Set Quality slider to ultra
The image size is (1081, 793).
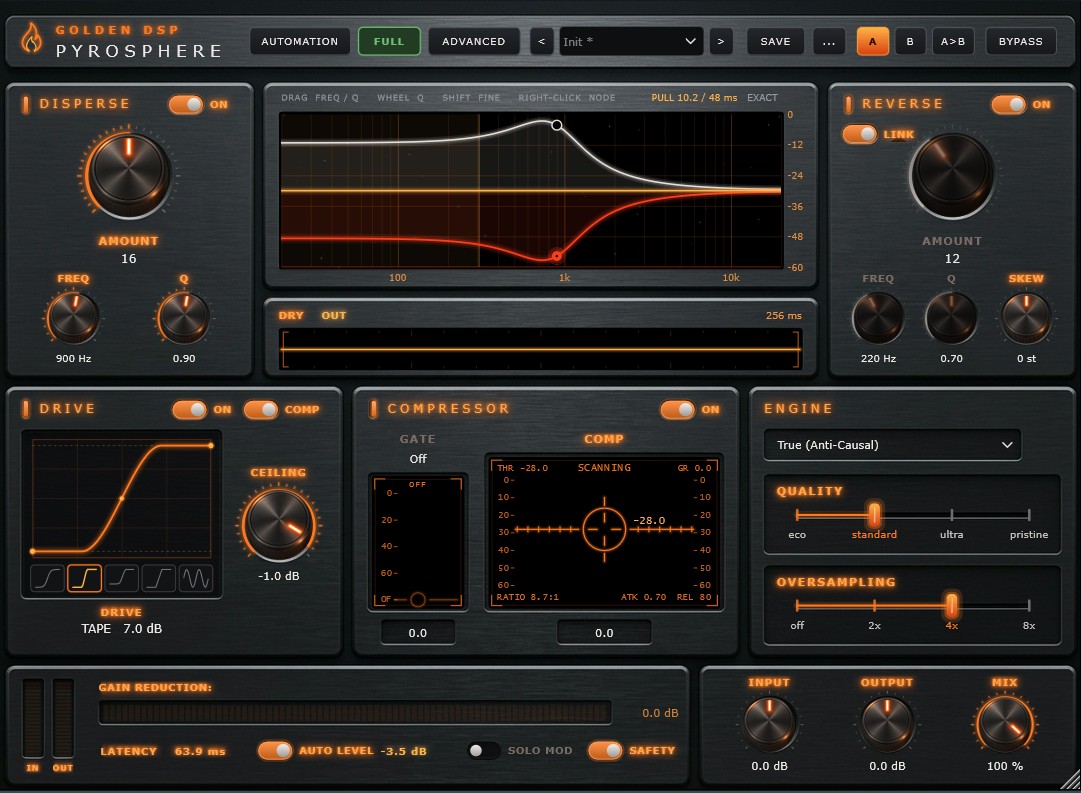click(951, 514)
